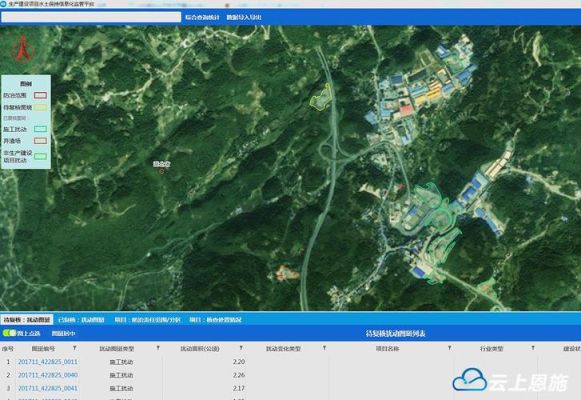Click the 弃渣场 legend swatch
Image resolution: width=581 pixels, height=400 pixels.
click(x=40, y=141)
